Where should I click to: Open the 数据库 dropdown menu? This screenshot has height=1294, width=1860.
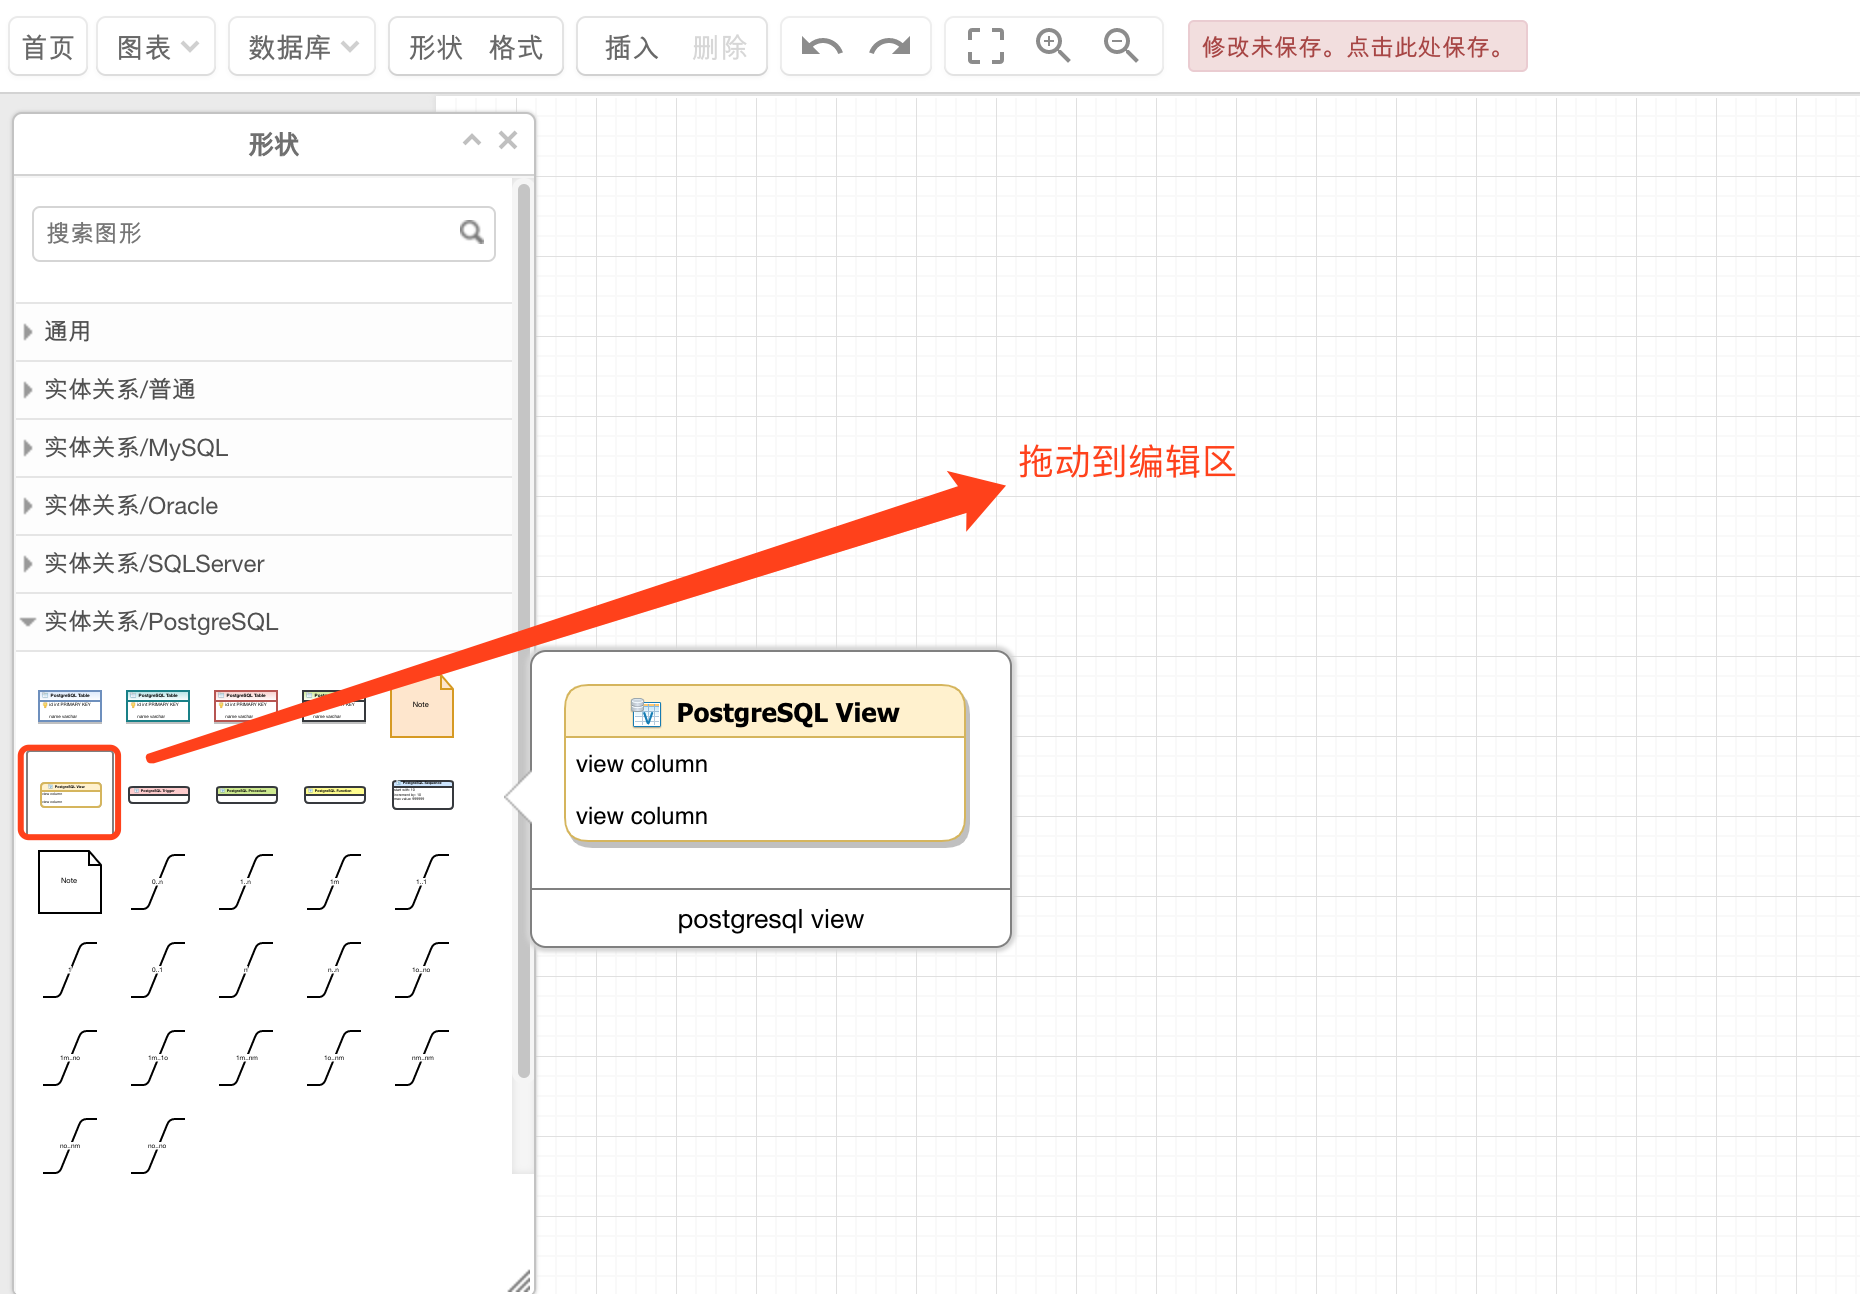(301, 45)
